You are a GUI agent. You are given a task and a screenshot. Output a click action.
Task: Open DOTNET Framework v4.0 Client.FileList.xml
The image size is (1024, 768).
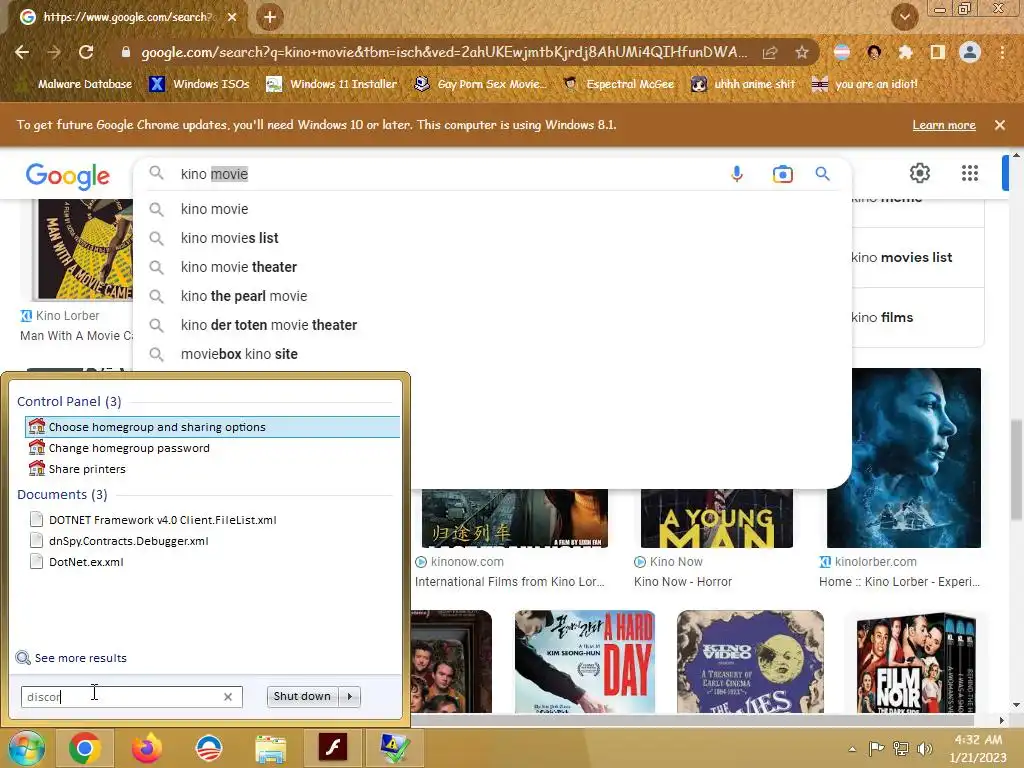[212, 520]
